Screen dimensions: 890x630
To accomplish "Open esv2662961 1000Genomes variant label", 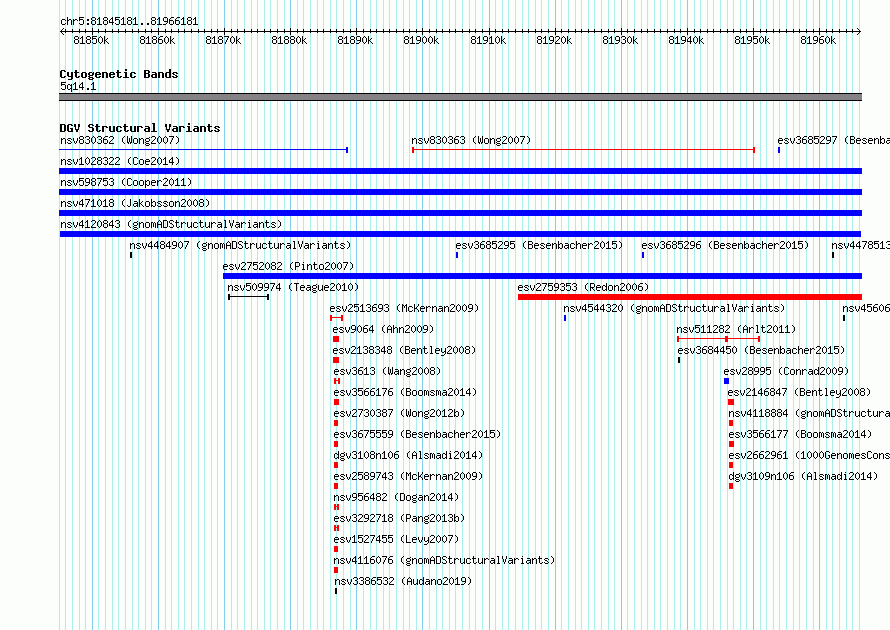I will click(809, 455).
